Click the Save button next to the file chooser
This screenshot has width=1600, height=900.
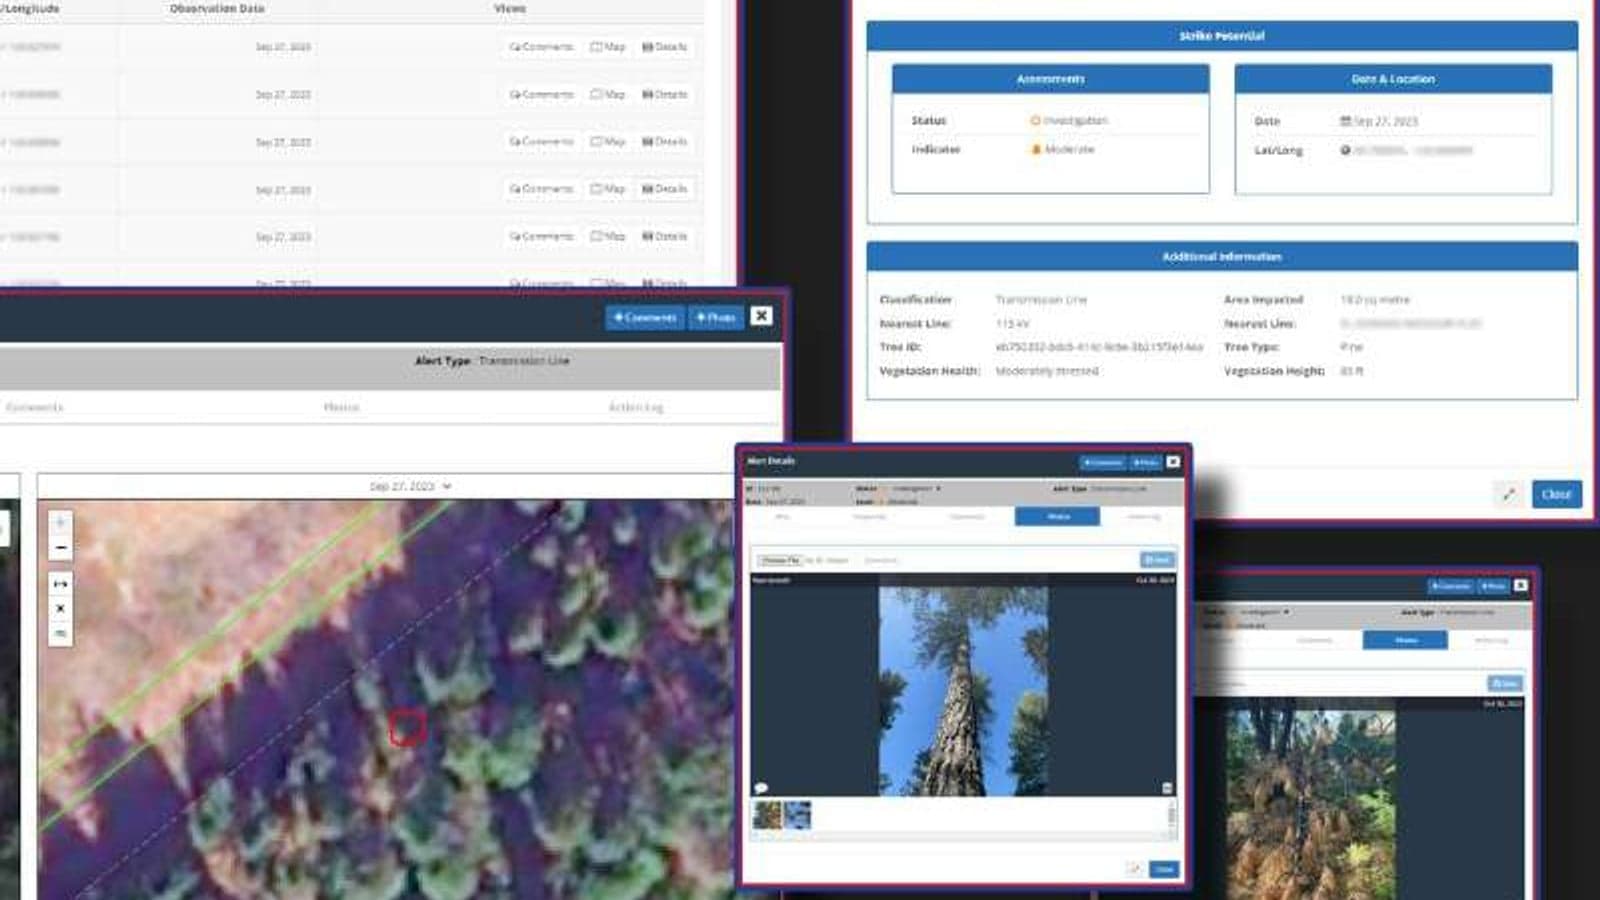pyautogui.click(x=1156, y=560)
